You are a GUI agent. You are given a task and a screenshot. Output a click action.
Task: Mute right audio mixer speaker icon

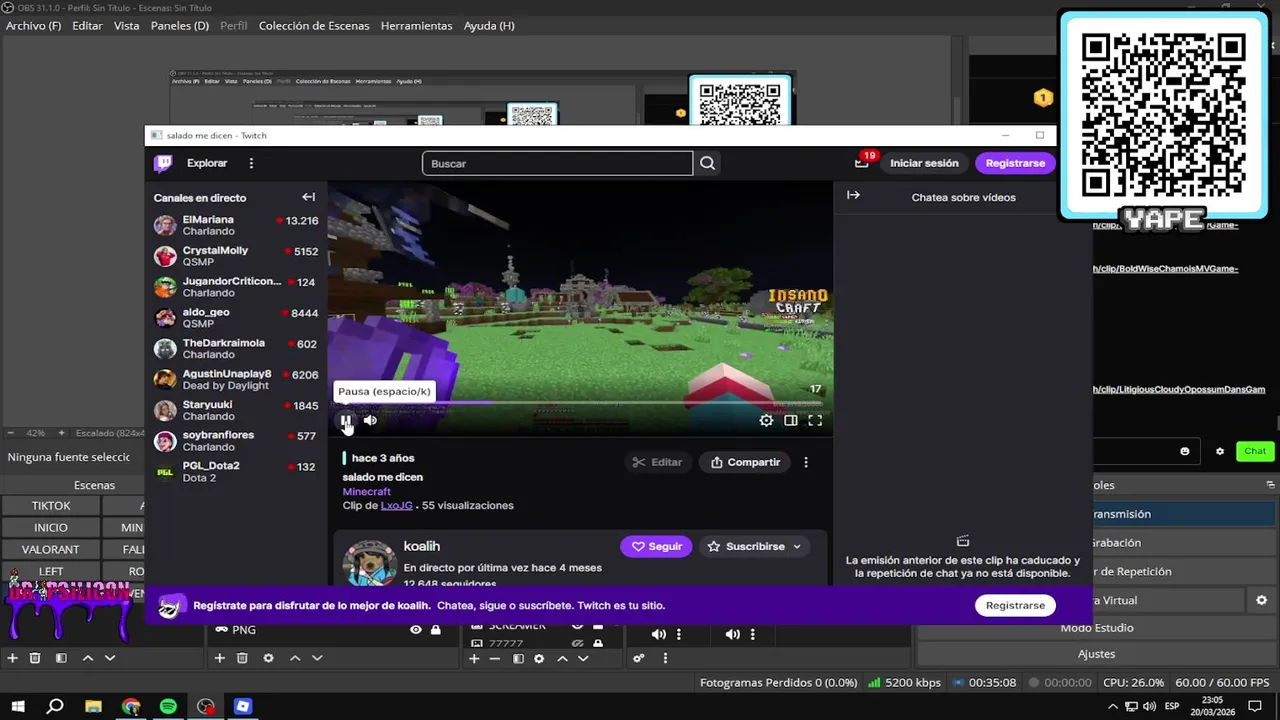point(733,634)
